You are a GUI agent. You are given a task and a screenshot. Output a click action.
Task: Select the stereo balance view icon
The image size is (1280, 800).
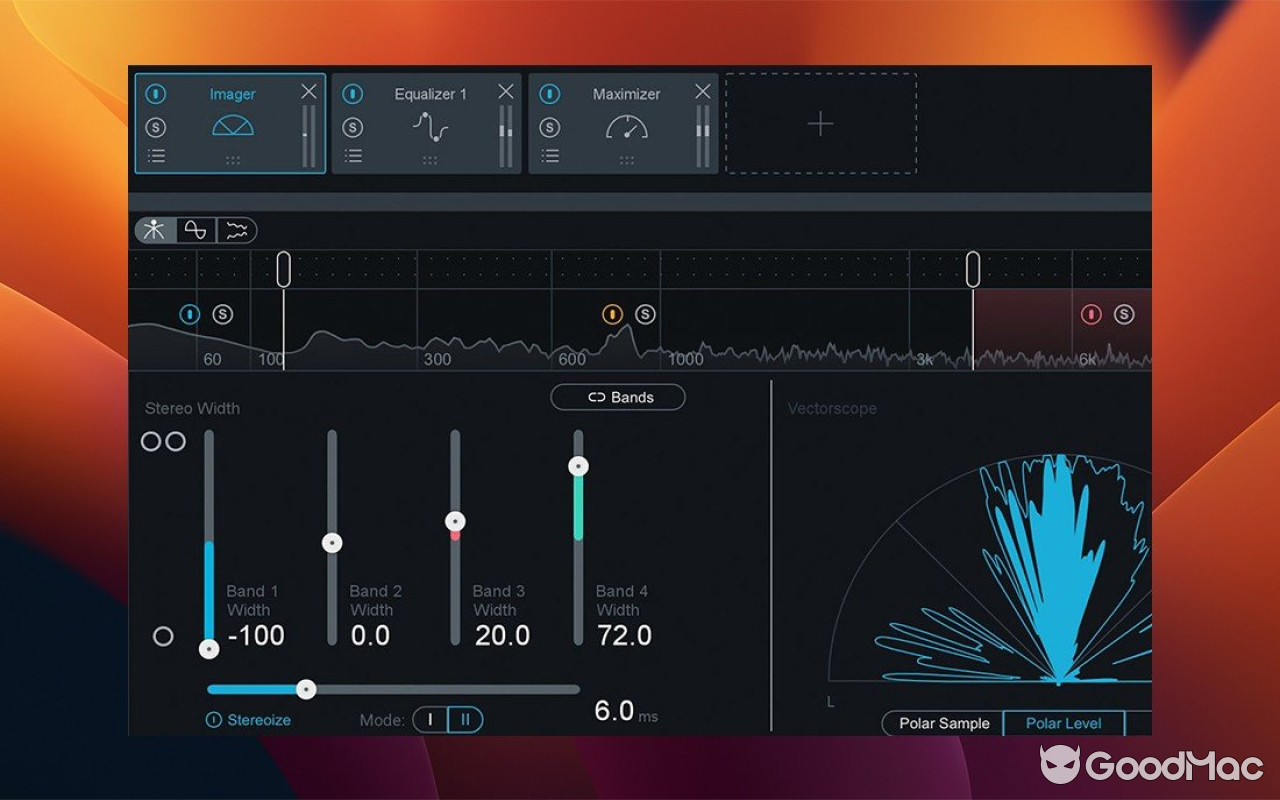[154, 230]
